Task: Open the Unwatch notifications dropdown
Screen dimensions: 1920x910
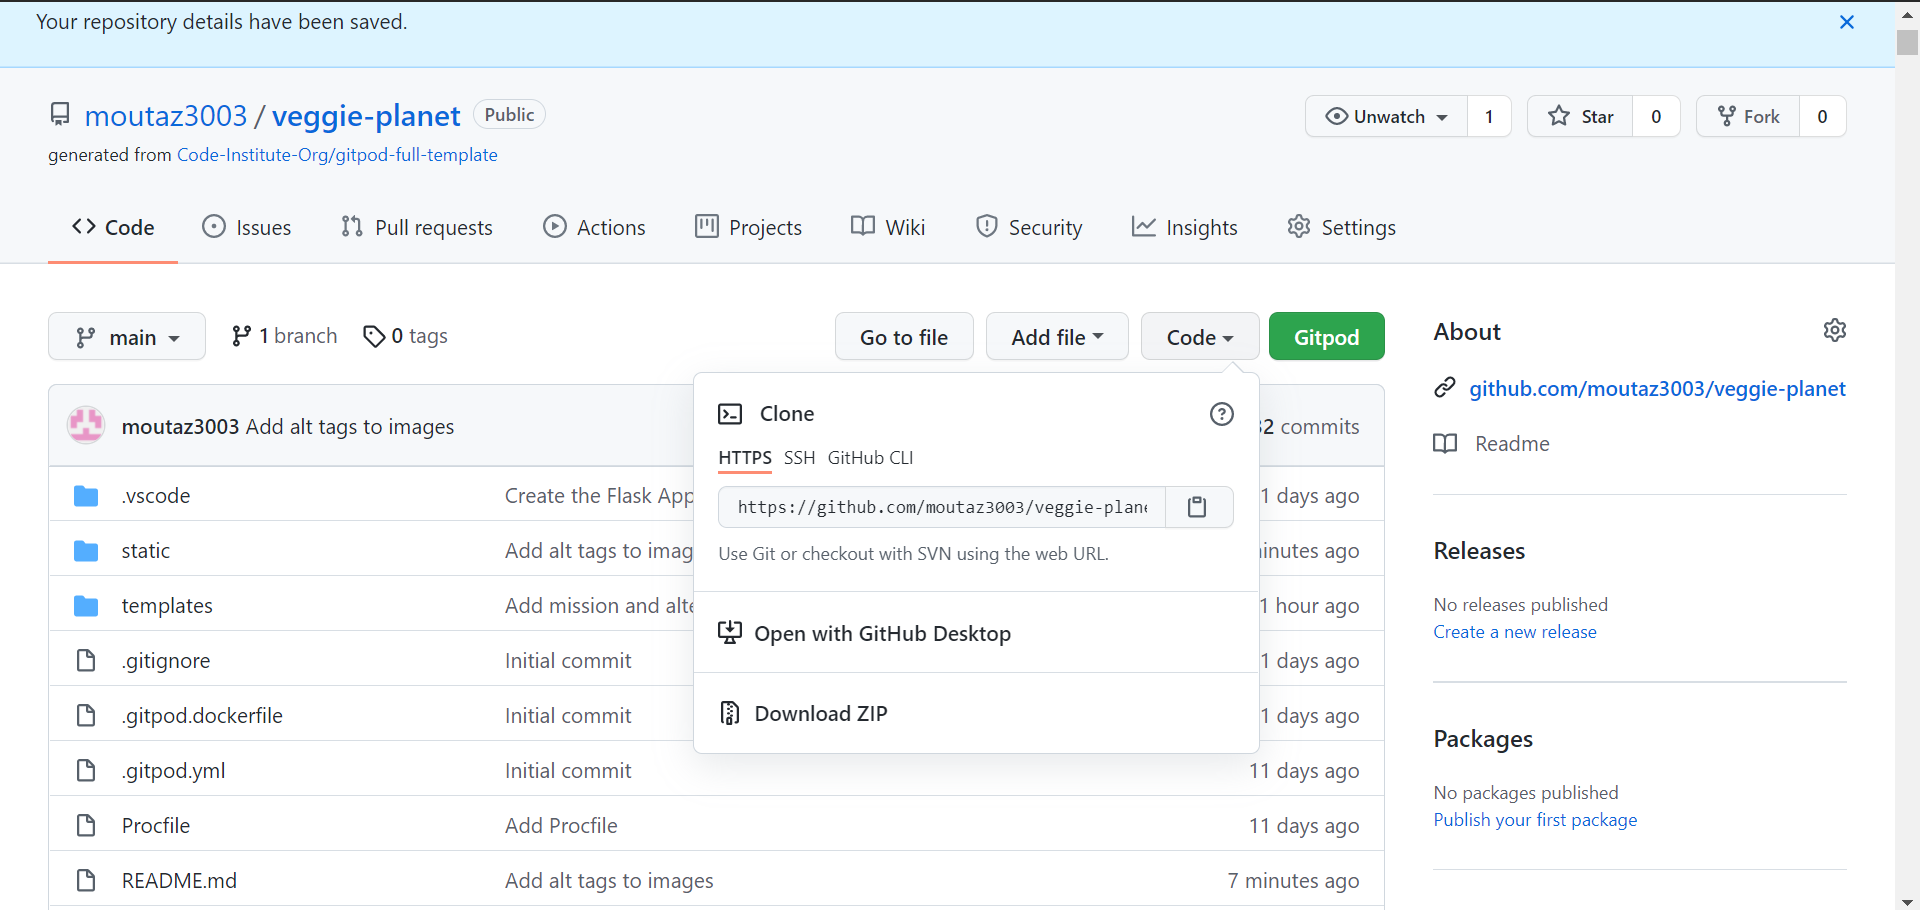Action: click(x=1386, y=116)
